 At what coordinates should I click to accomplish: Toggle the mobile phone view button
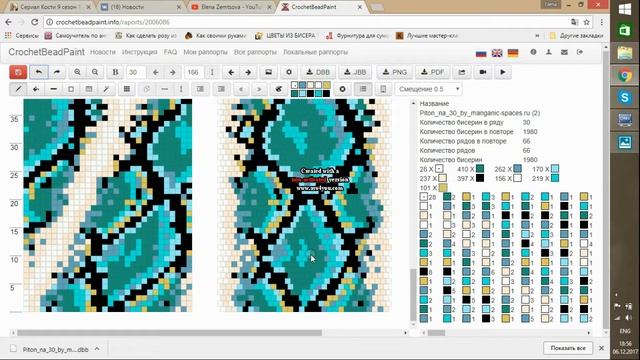point(383,89)
